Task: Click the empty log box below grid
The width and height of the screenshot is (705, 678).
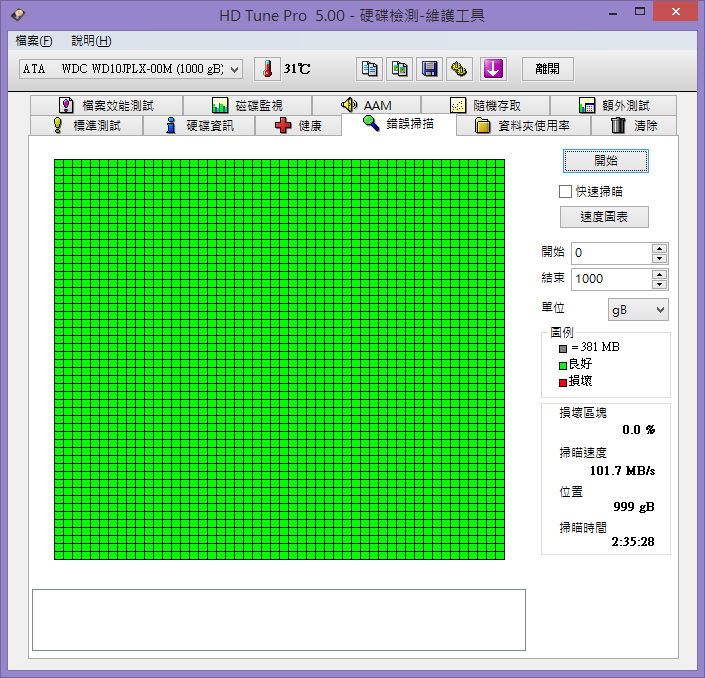Action: pos(279,620)
